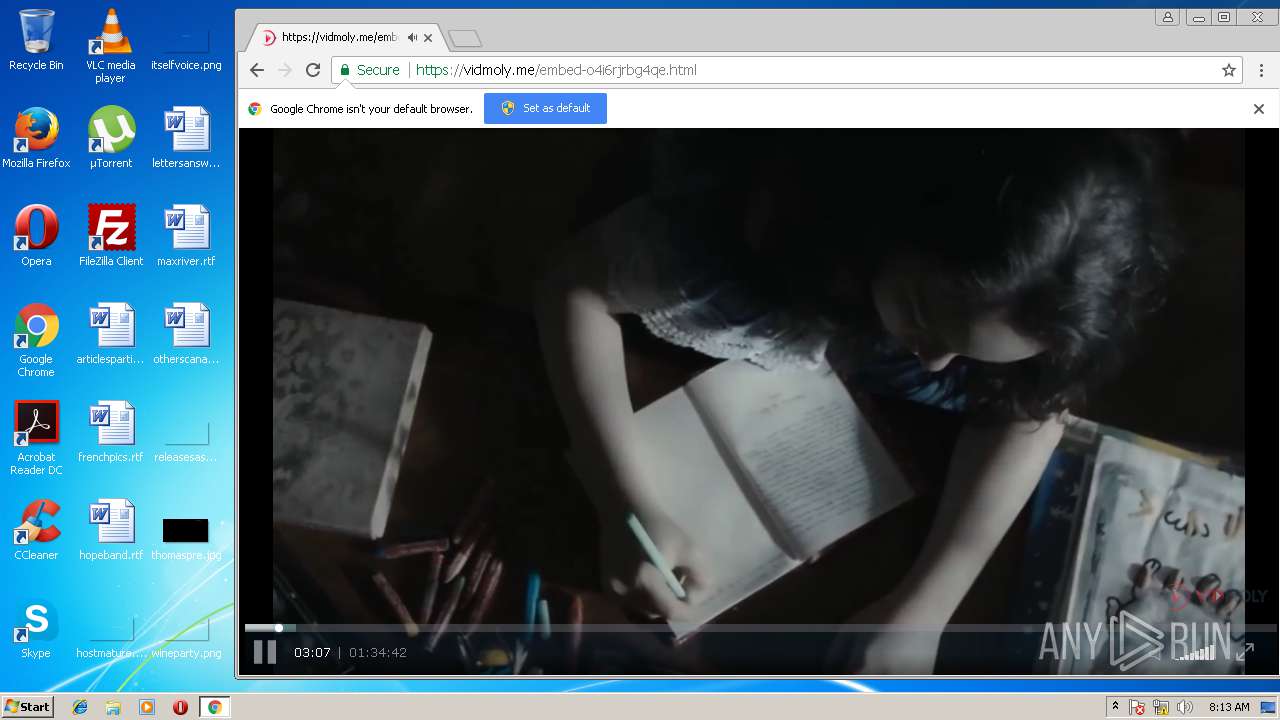Reload the vidmoly page
Image resolution: width=1280 pixels, height=720 pixels.
(313, 70)
